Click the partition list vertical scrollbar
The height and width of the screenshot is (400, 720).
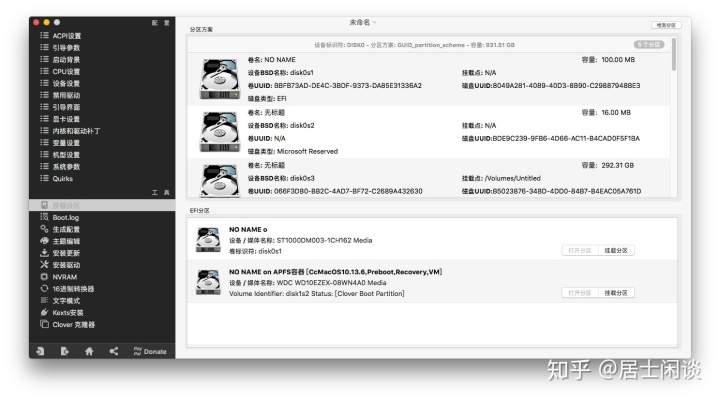pyautogui.click(x=674, y=54)
